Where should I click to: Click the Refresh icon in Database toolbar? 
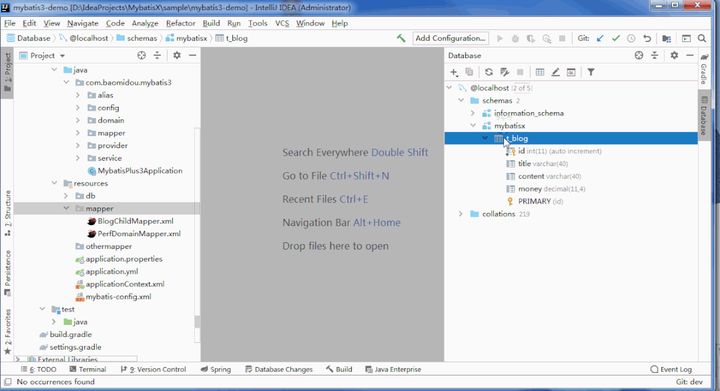click(489, 72)
